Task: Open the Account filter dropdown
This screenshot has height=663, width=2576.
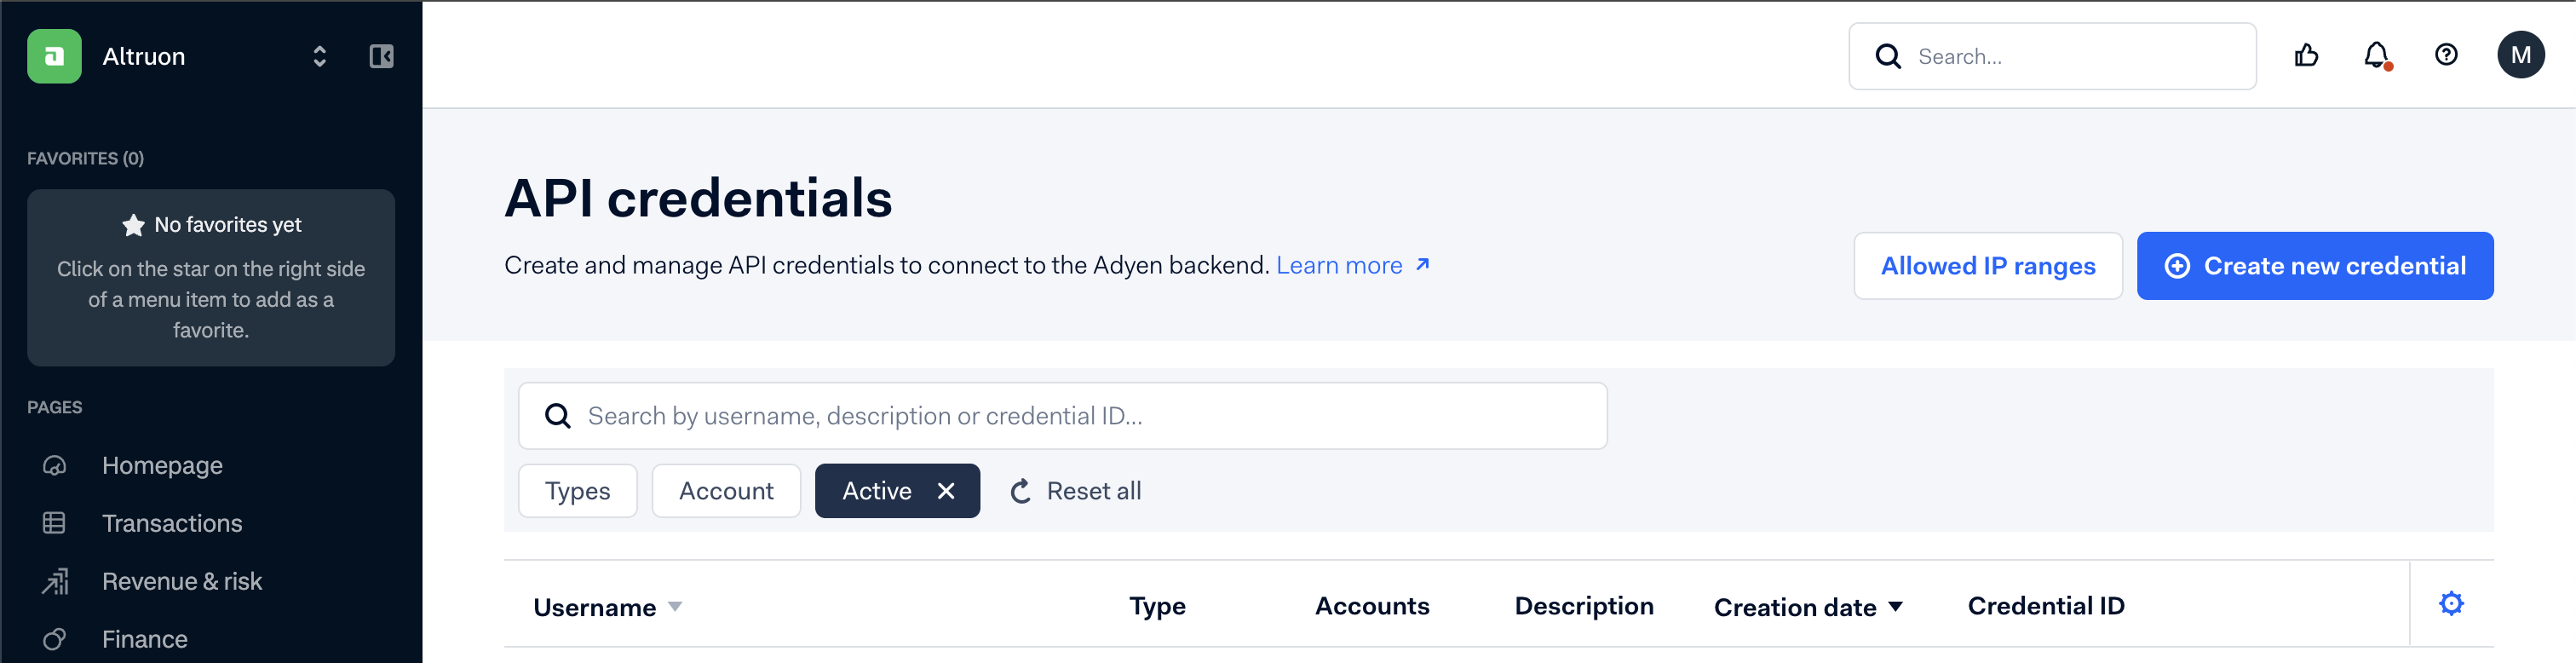Action: [726, 491]
